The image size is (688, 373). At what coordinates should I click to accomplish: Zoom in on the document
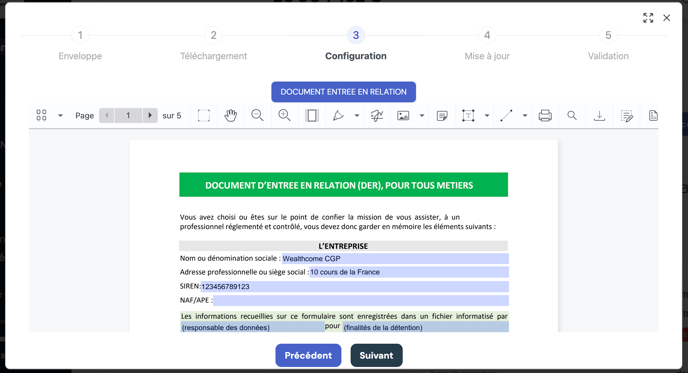284,115
